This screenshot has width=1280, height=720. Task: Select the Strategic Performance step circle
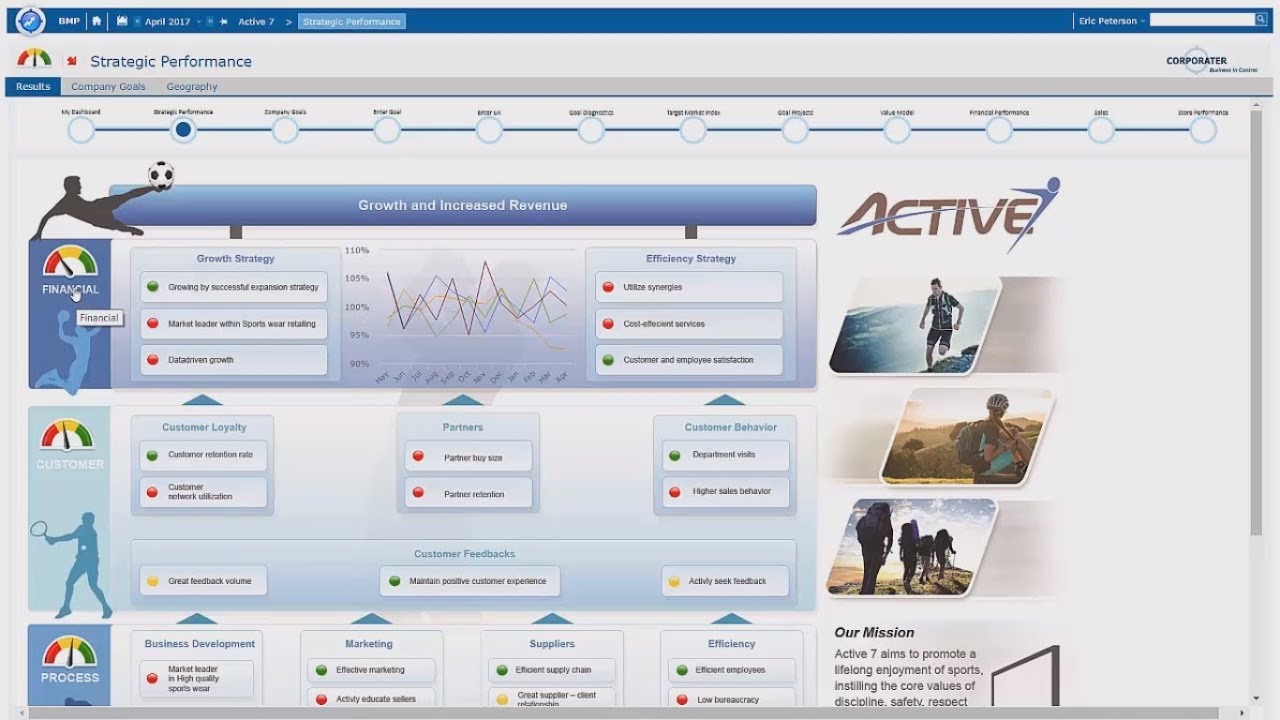(x=183, y=130)
